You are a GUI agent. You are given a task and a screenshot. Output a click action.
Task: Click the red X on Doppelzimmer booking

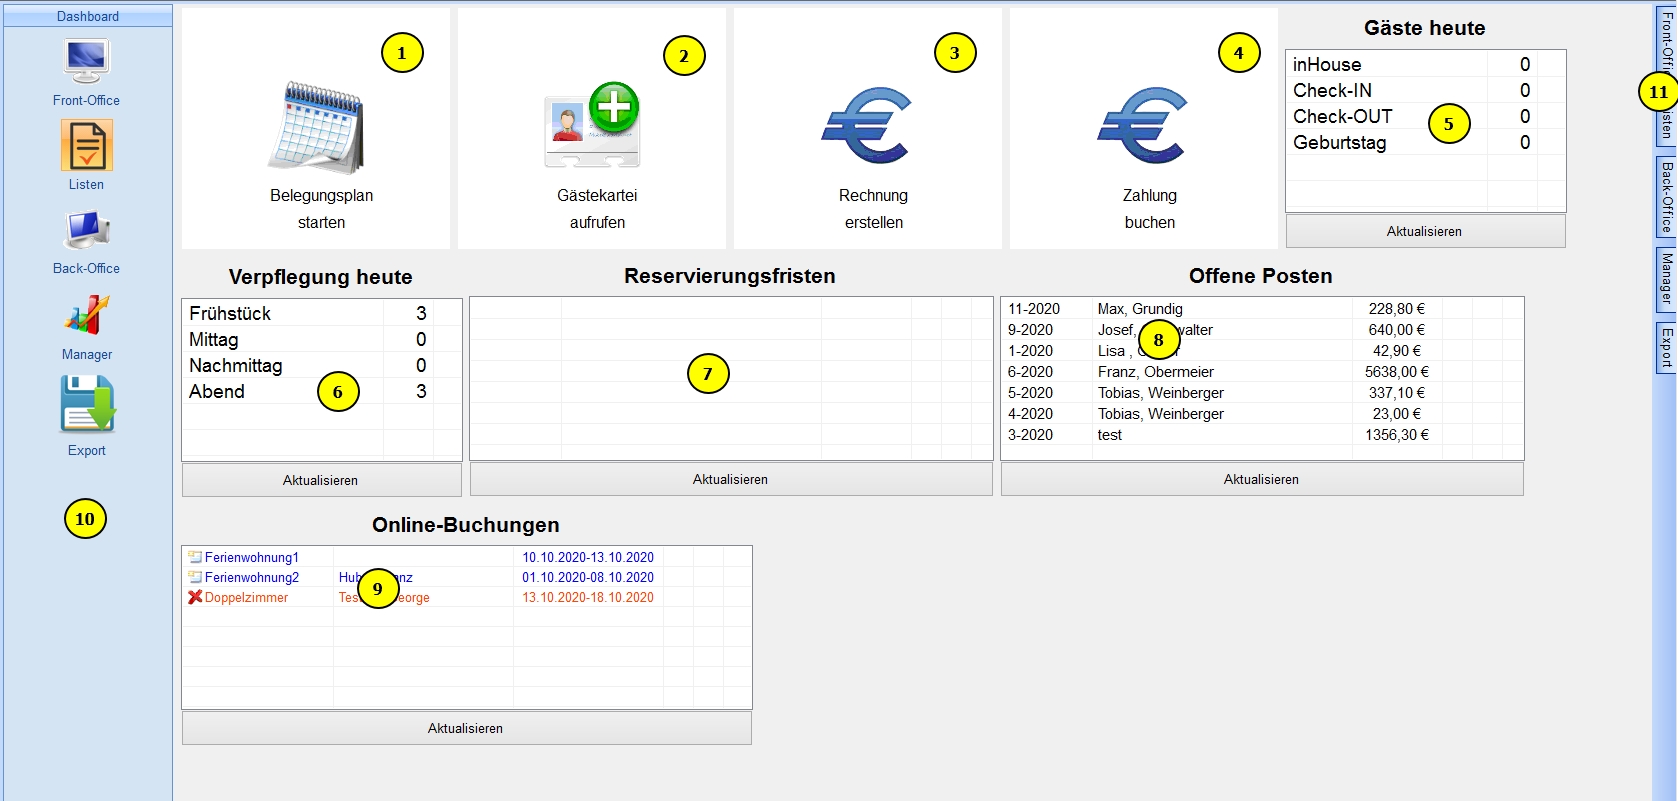tap(195, 597)
